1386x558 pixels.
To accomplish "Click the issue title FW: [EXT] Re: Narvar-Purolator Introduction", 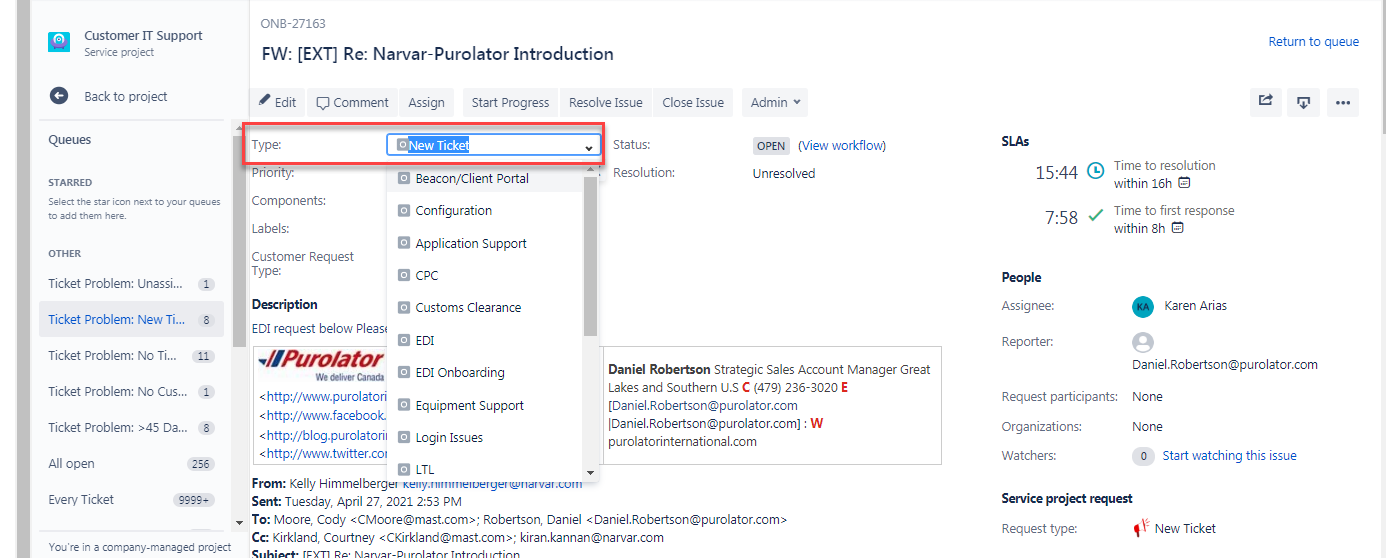I will 438,54.
